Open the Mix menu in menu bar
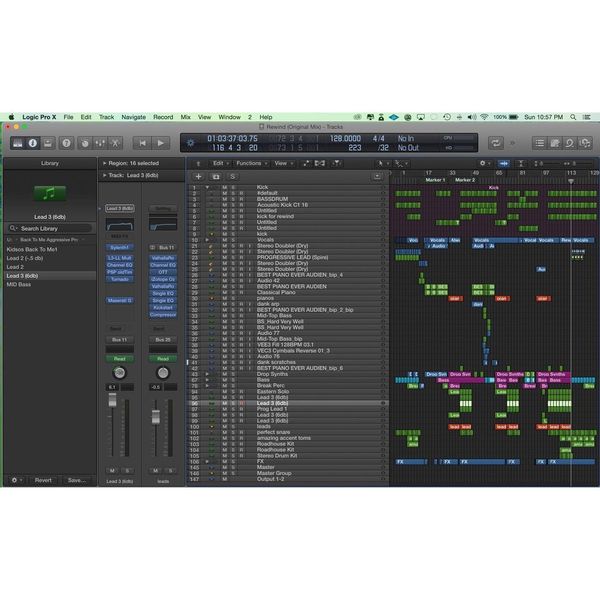Viewport: 600px width, 600px height. 186,117
